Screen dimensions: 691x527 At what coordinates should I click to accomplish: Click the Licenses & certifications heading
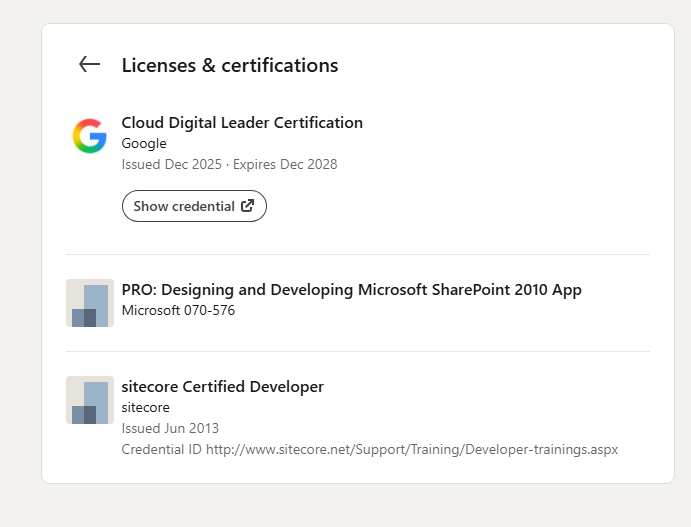pos(230,65)
